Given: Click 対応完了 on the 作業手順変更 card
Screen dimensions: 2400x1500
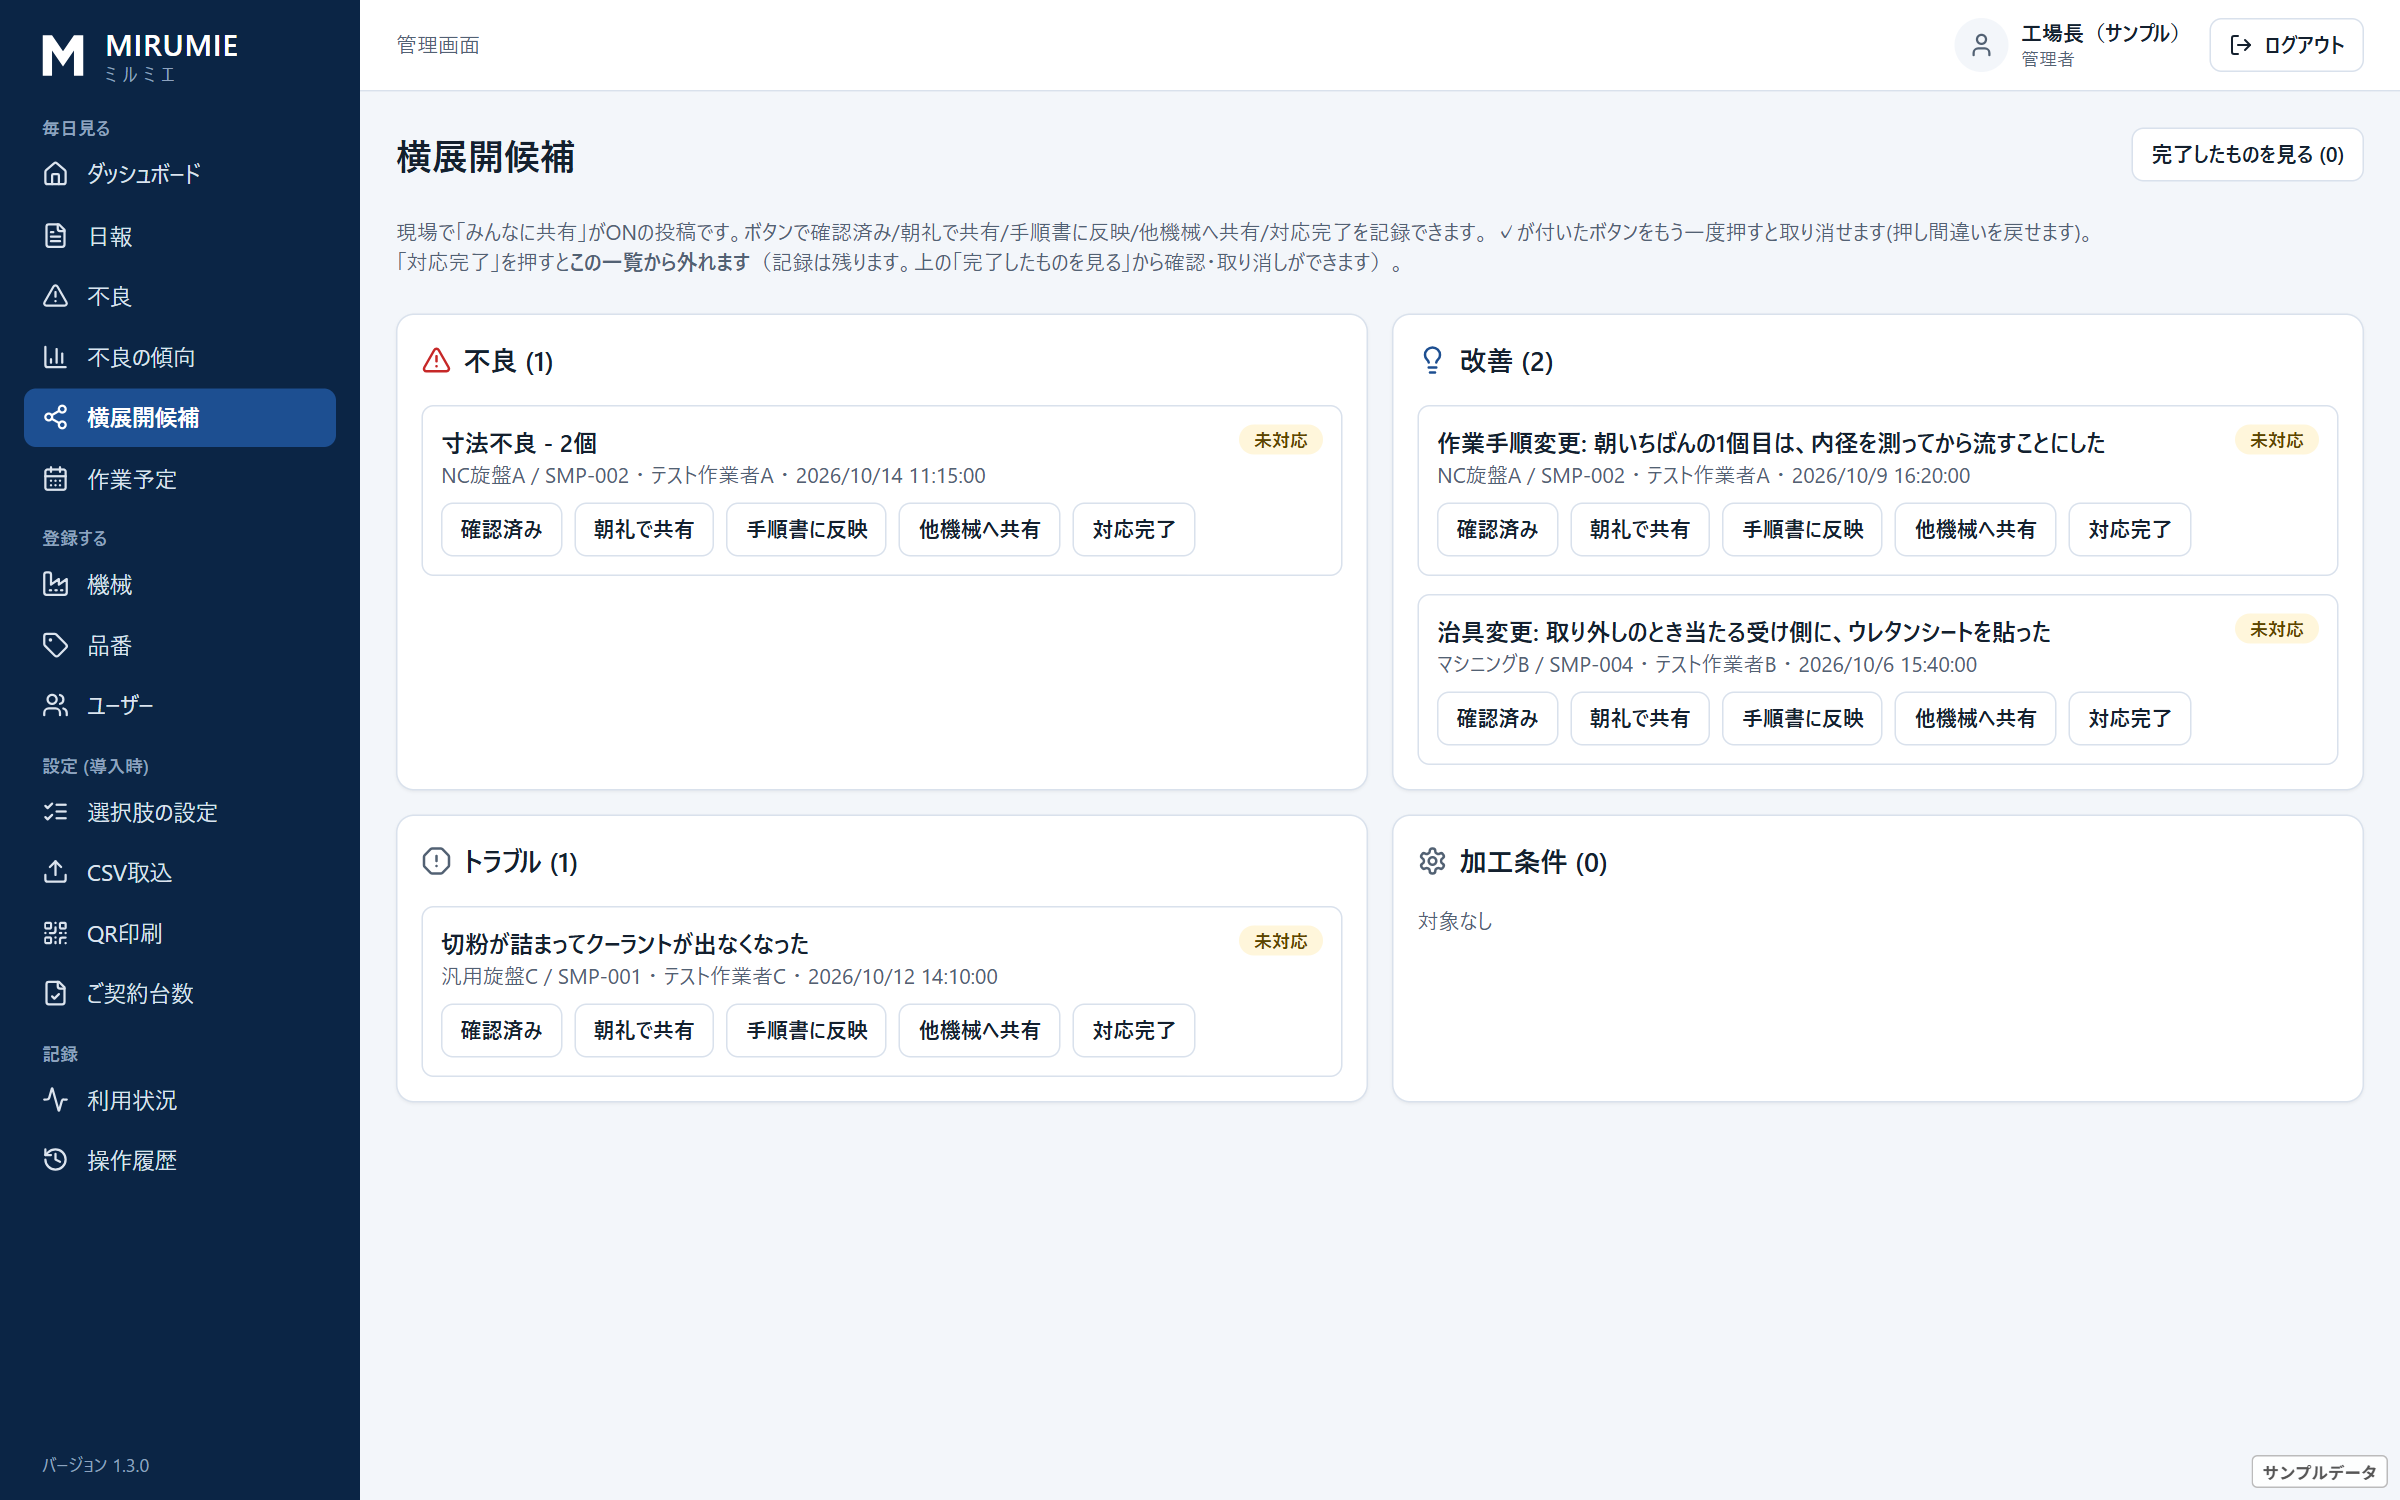Looking at the screenshot, I should click(2129, 529).
